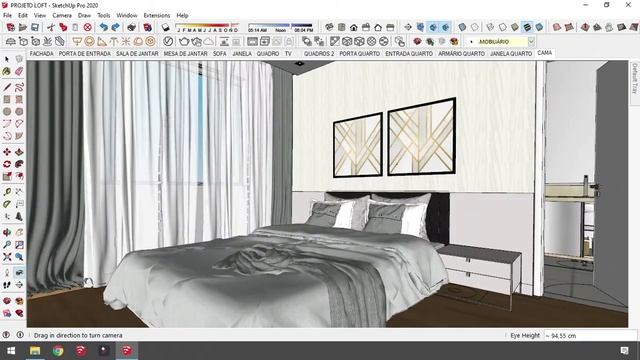640x360 pixels.
Task: Open the V-Ray Asset Editor
Action: click(168, 41)
